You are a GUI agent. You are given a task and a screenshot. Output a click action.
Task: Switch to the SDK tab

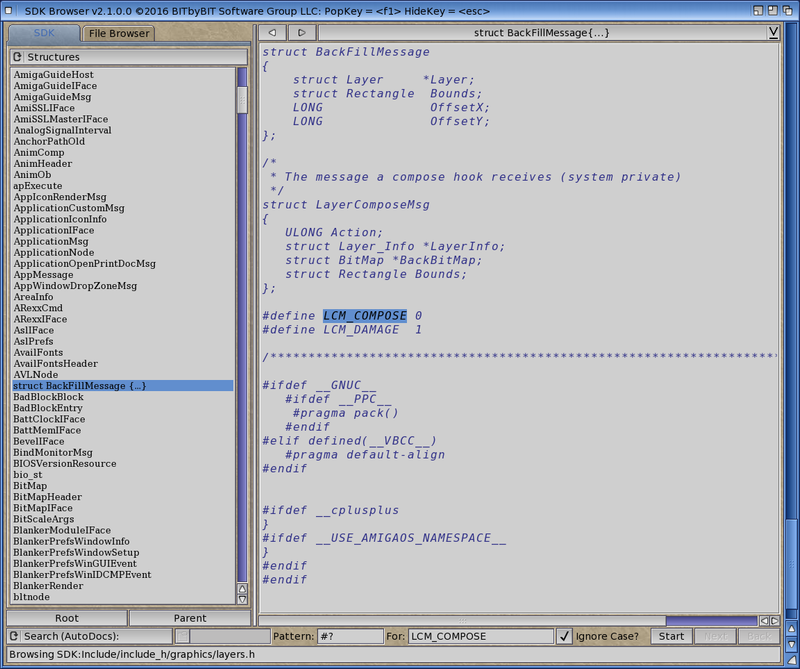click(44, 33)
